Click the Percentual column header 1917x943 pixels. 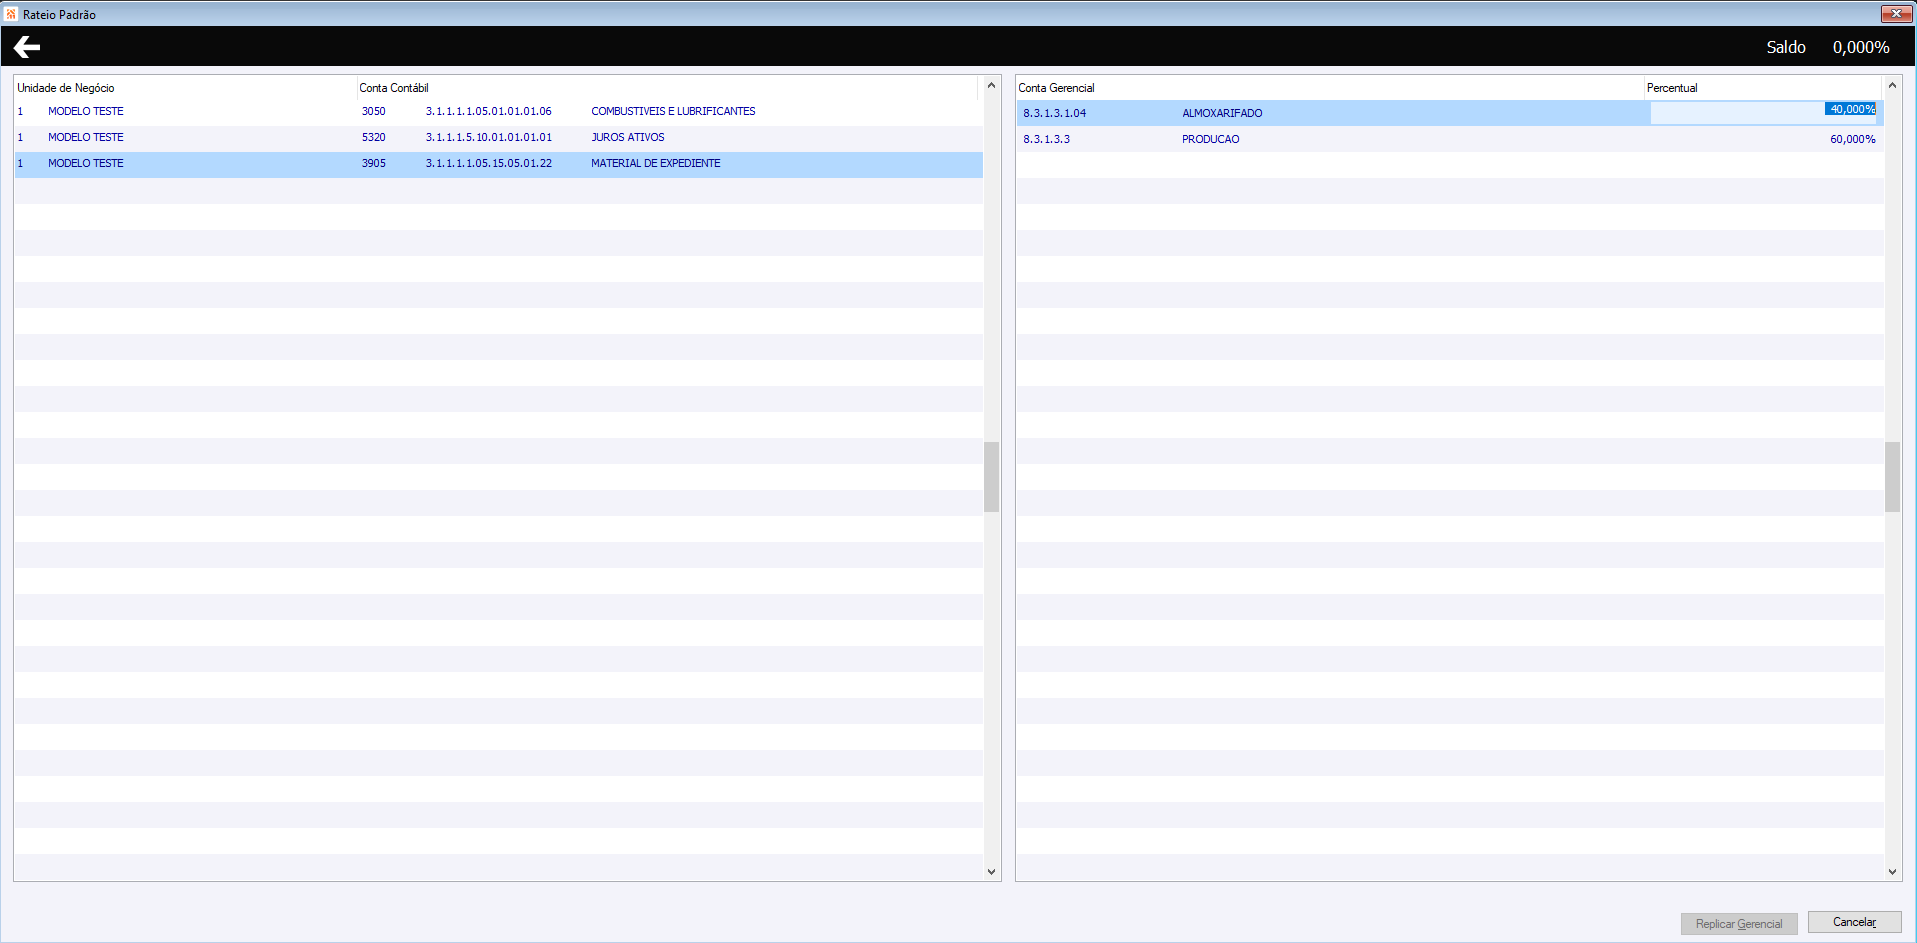click(1672, 88)
